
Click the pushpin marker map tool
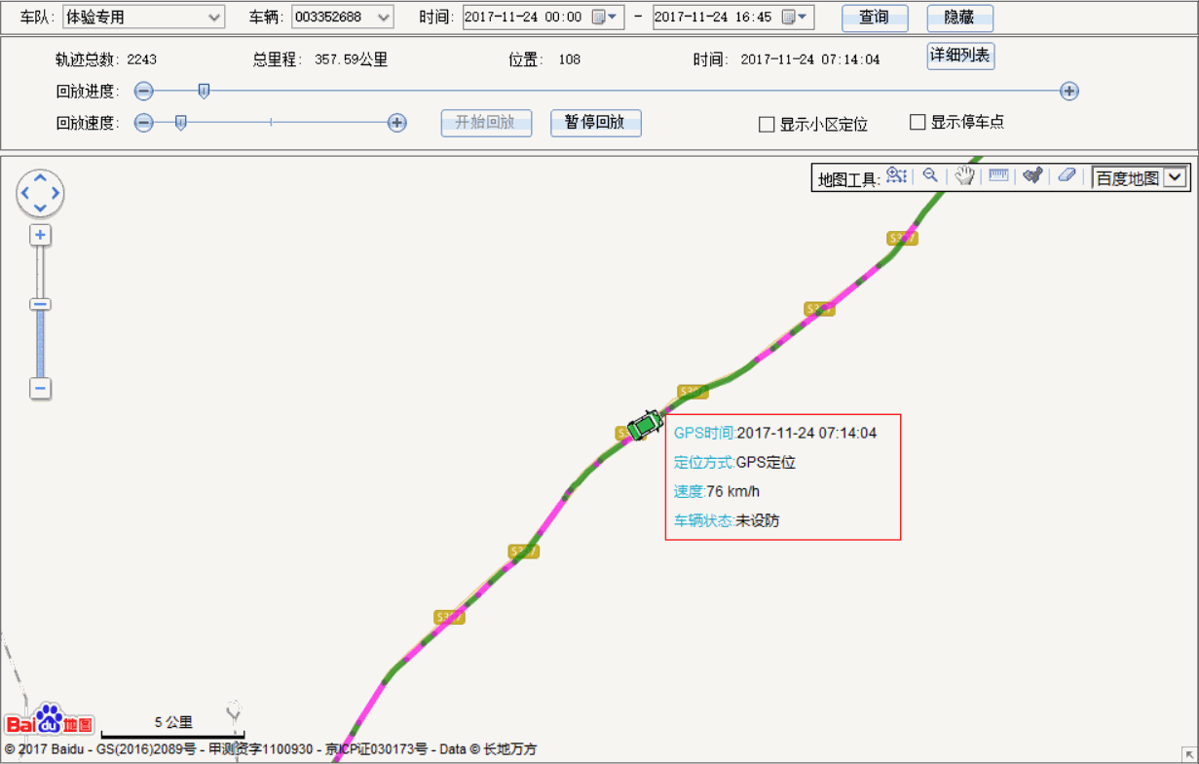click(x=1033, y=176)
